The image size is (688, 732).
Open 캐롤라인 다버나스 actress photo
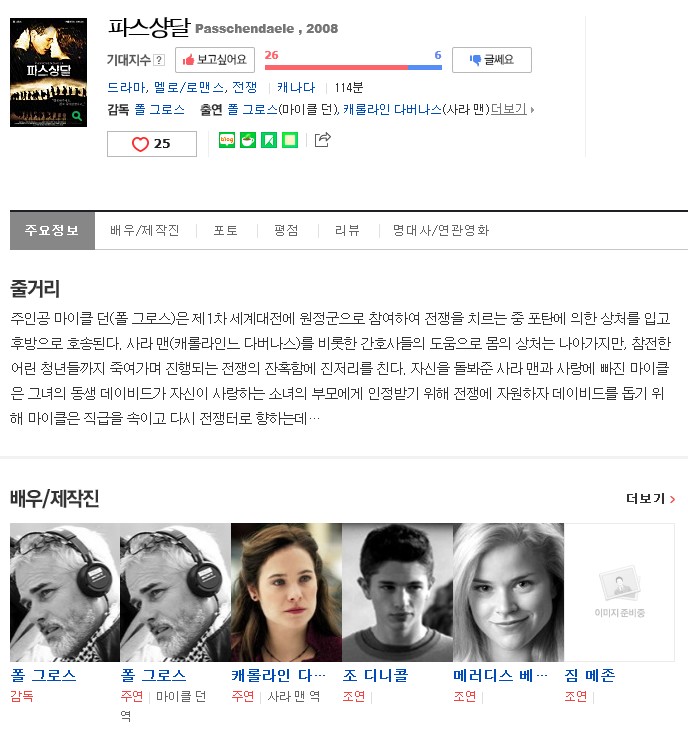(286, 592)
